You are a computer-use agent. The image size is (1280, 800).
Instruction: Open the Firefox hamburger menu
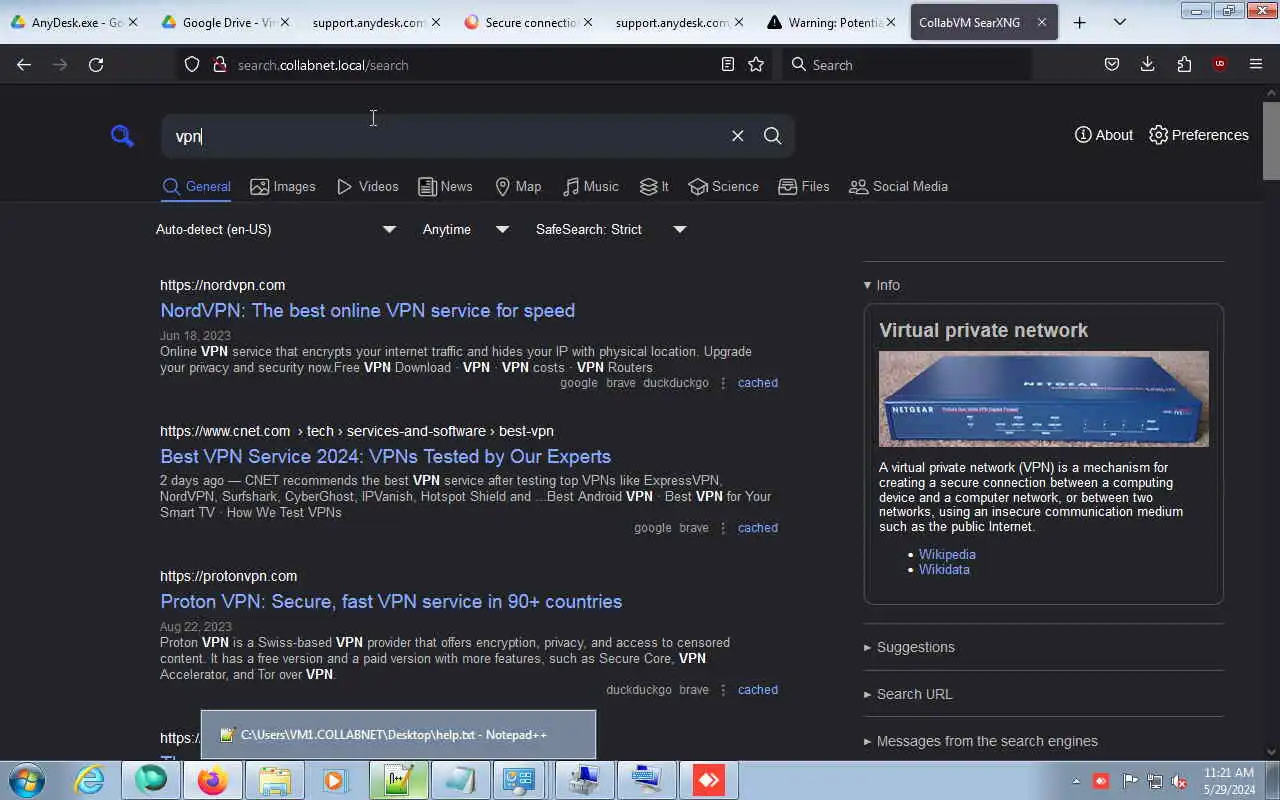click(1256, 64)
